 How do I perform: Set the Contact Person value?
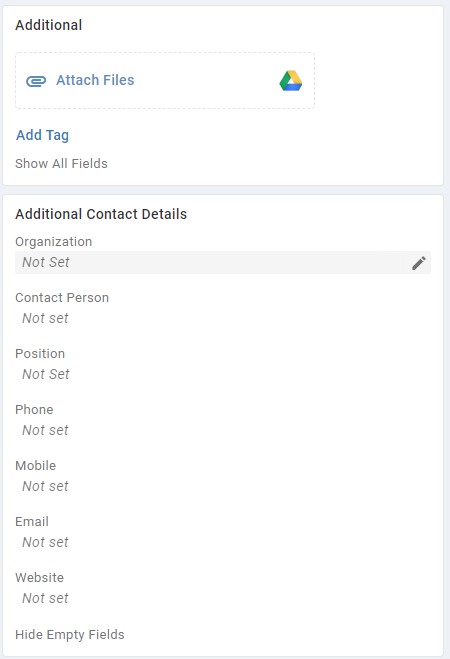pos(45,319)
